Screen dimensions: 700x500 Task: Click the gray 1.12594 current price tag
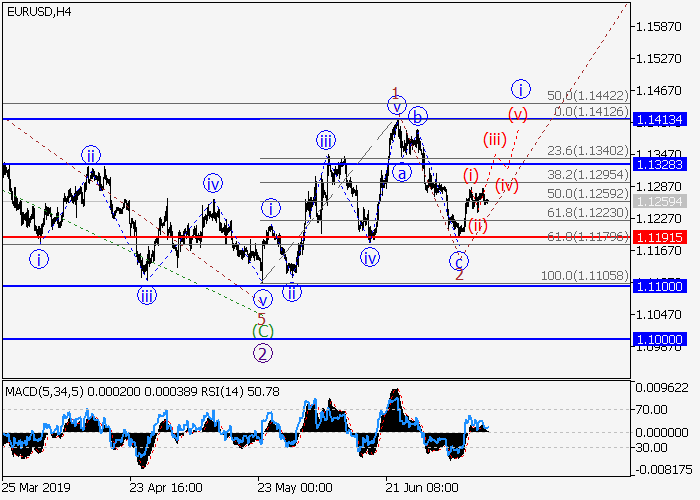(658, 202)
